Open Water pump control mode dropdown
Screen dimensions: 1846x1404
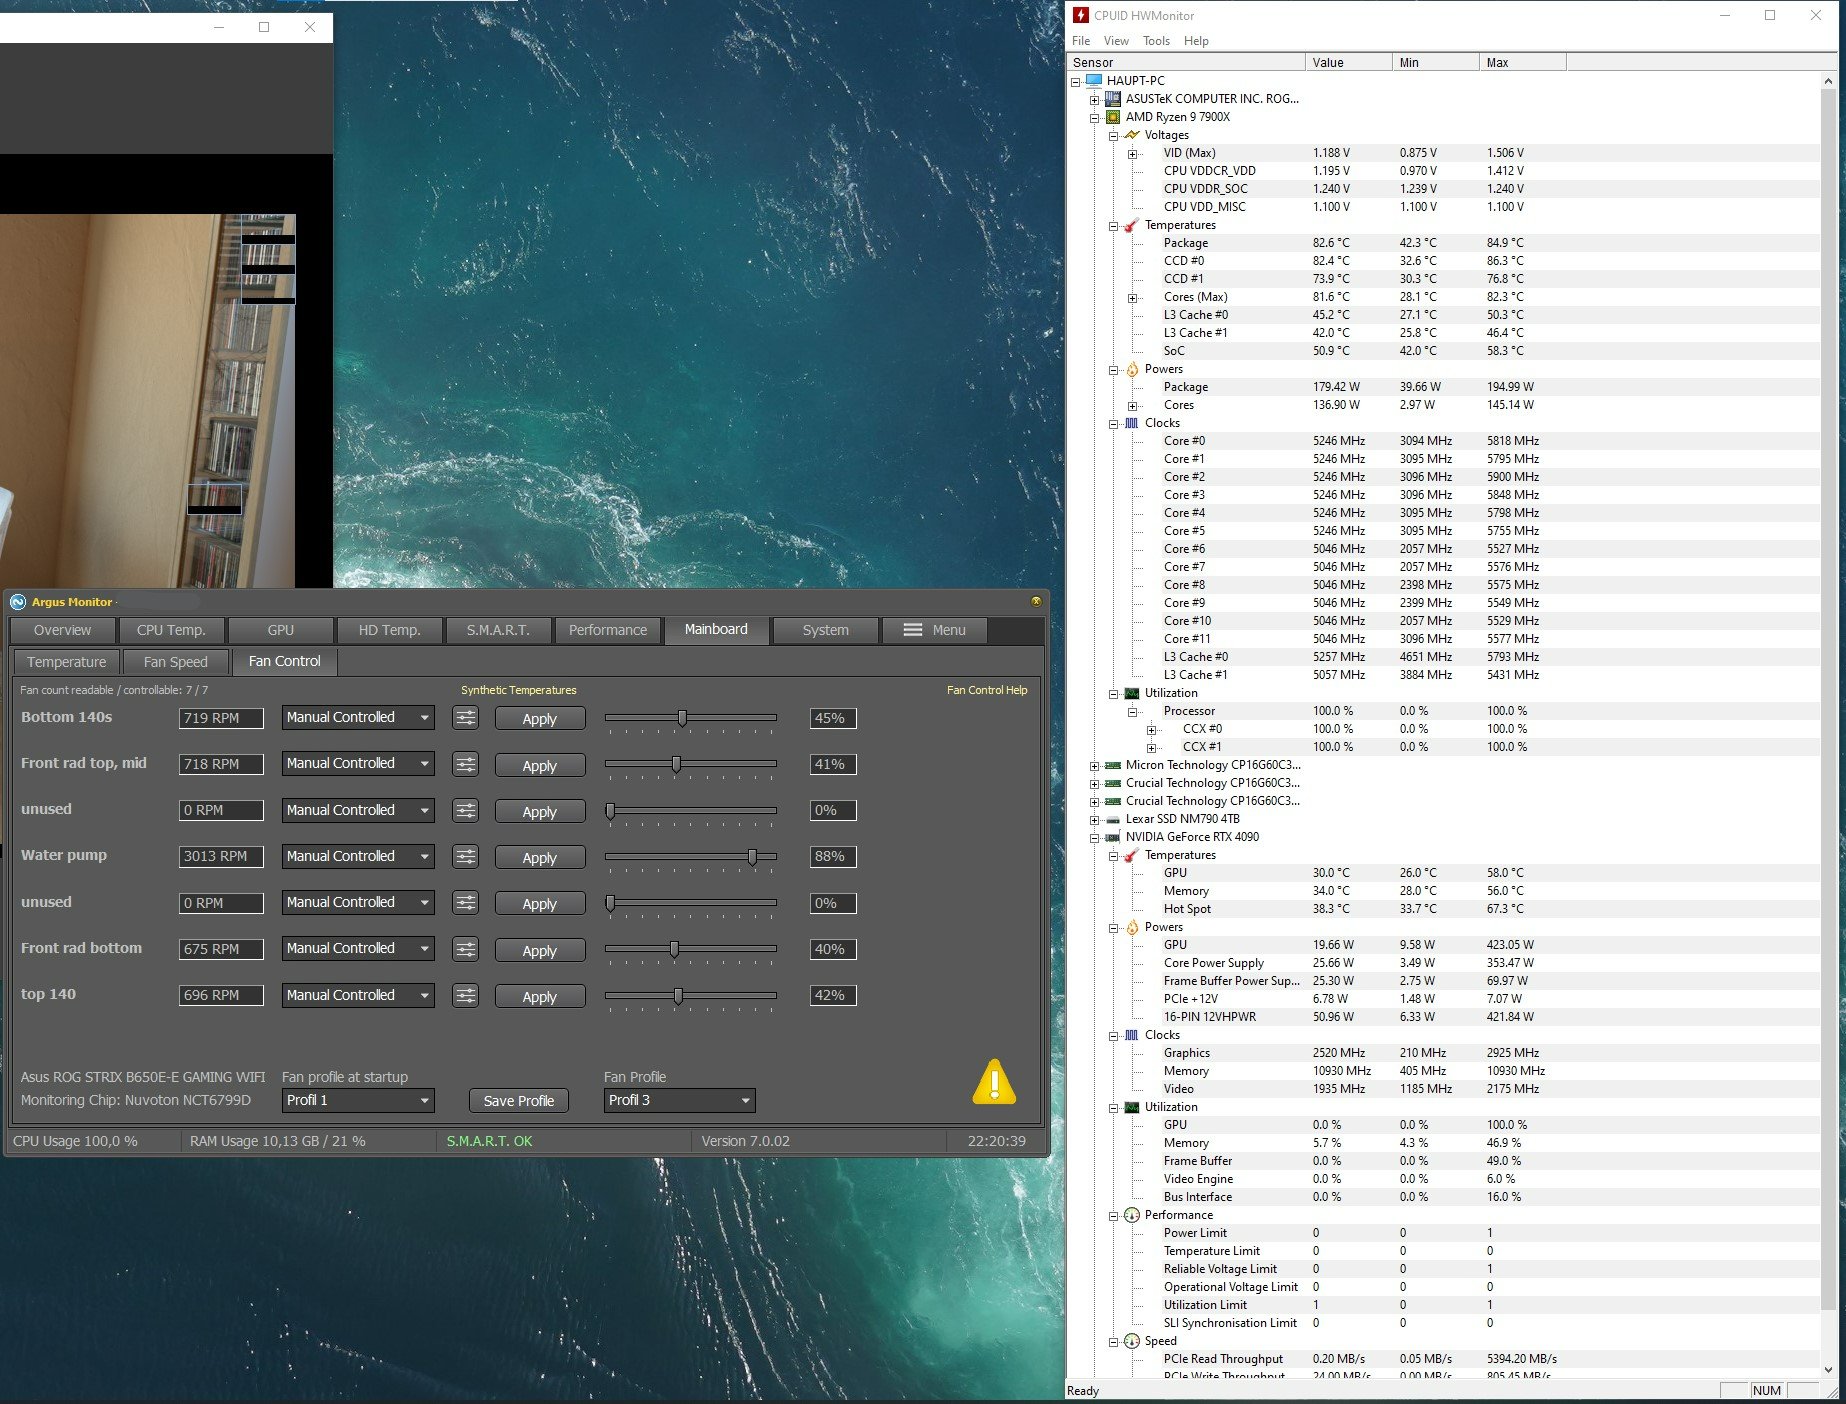[358, 857]
